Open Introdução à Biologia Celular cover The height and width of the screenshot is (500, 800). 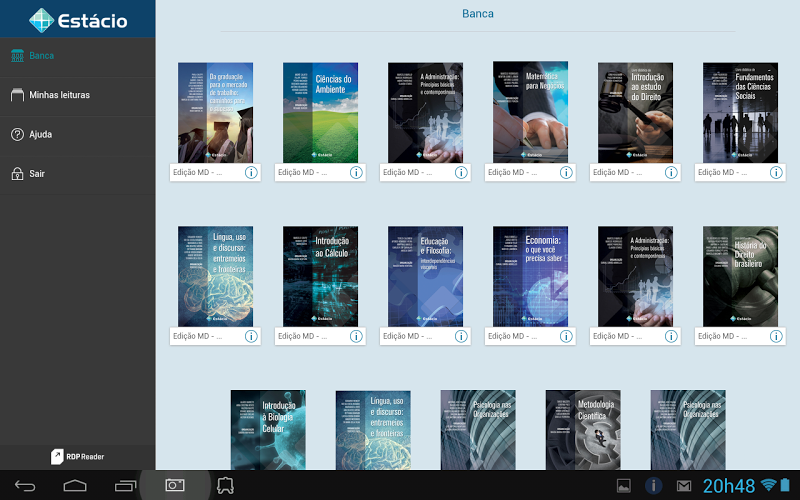tap(268, 430)
